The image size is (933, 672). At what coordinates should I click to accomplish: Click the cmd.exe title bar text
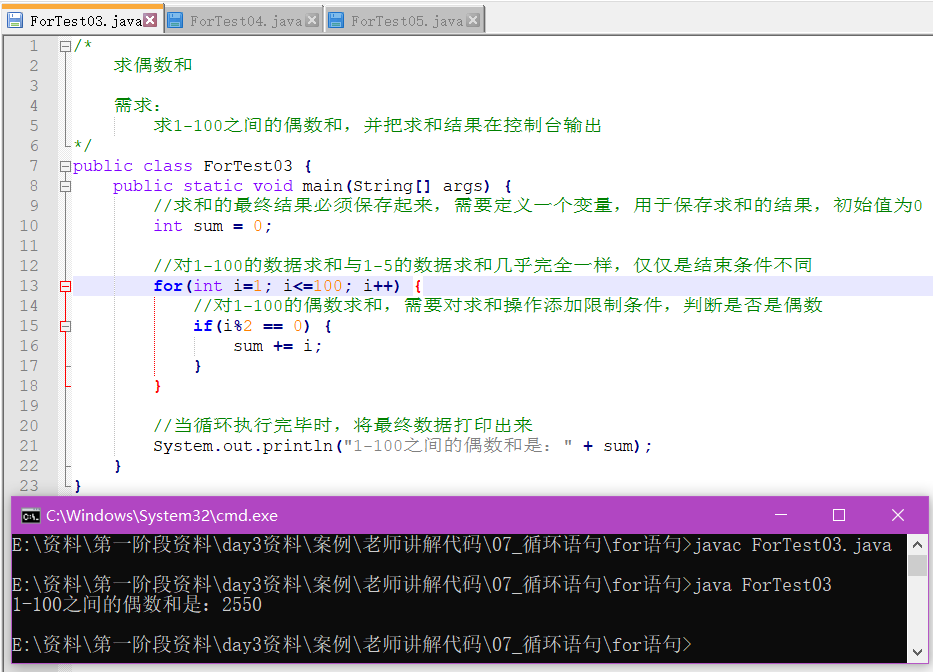coord(162,515)
